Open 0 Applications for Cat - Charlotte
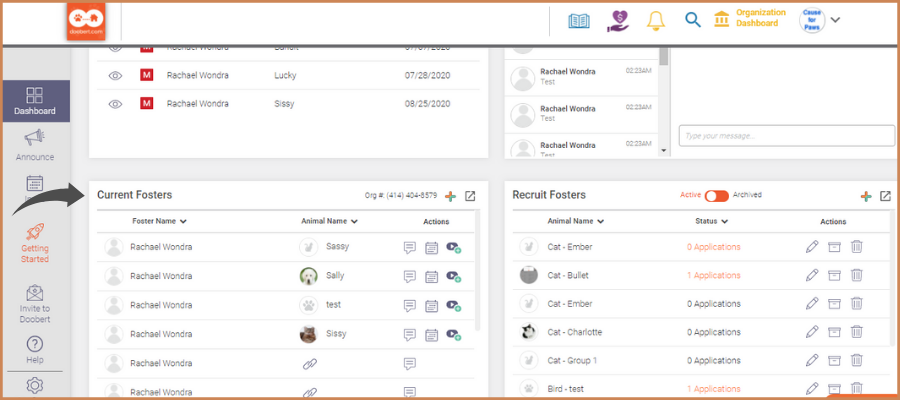The height and width of the screenshot is (400, 900). tap(713, 332)
